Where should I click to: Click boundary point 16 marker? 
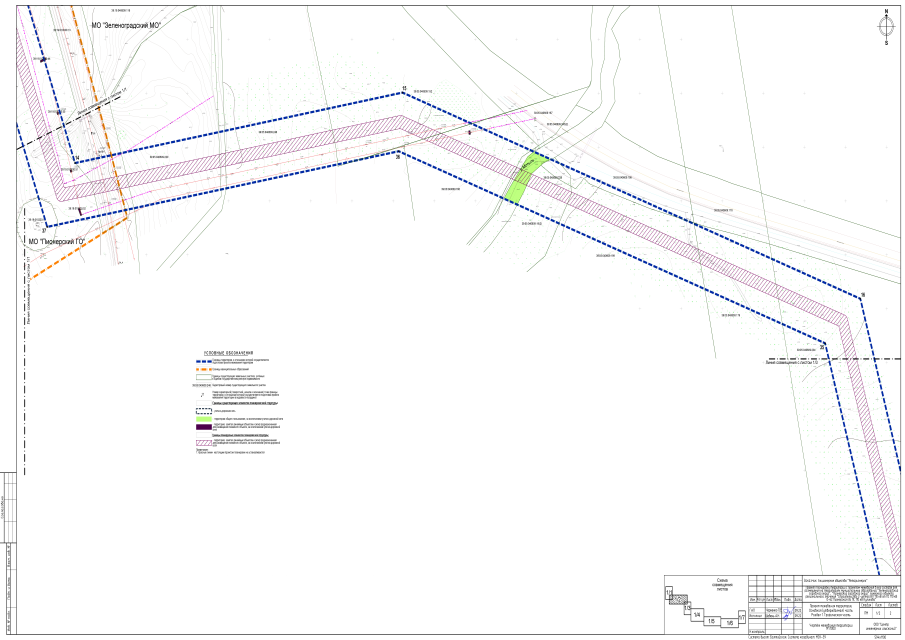pos(861,296)
